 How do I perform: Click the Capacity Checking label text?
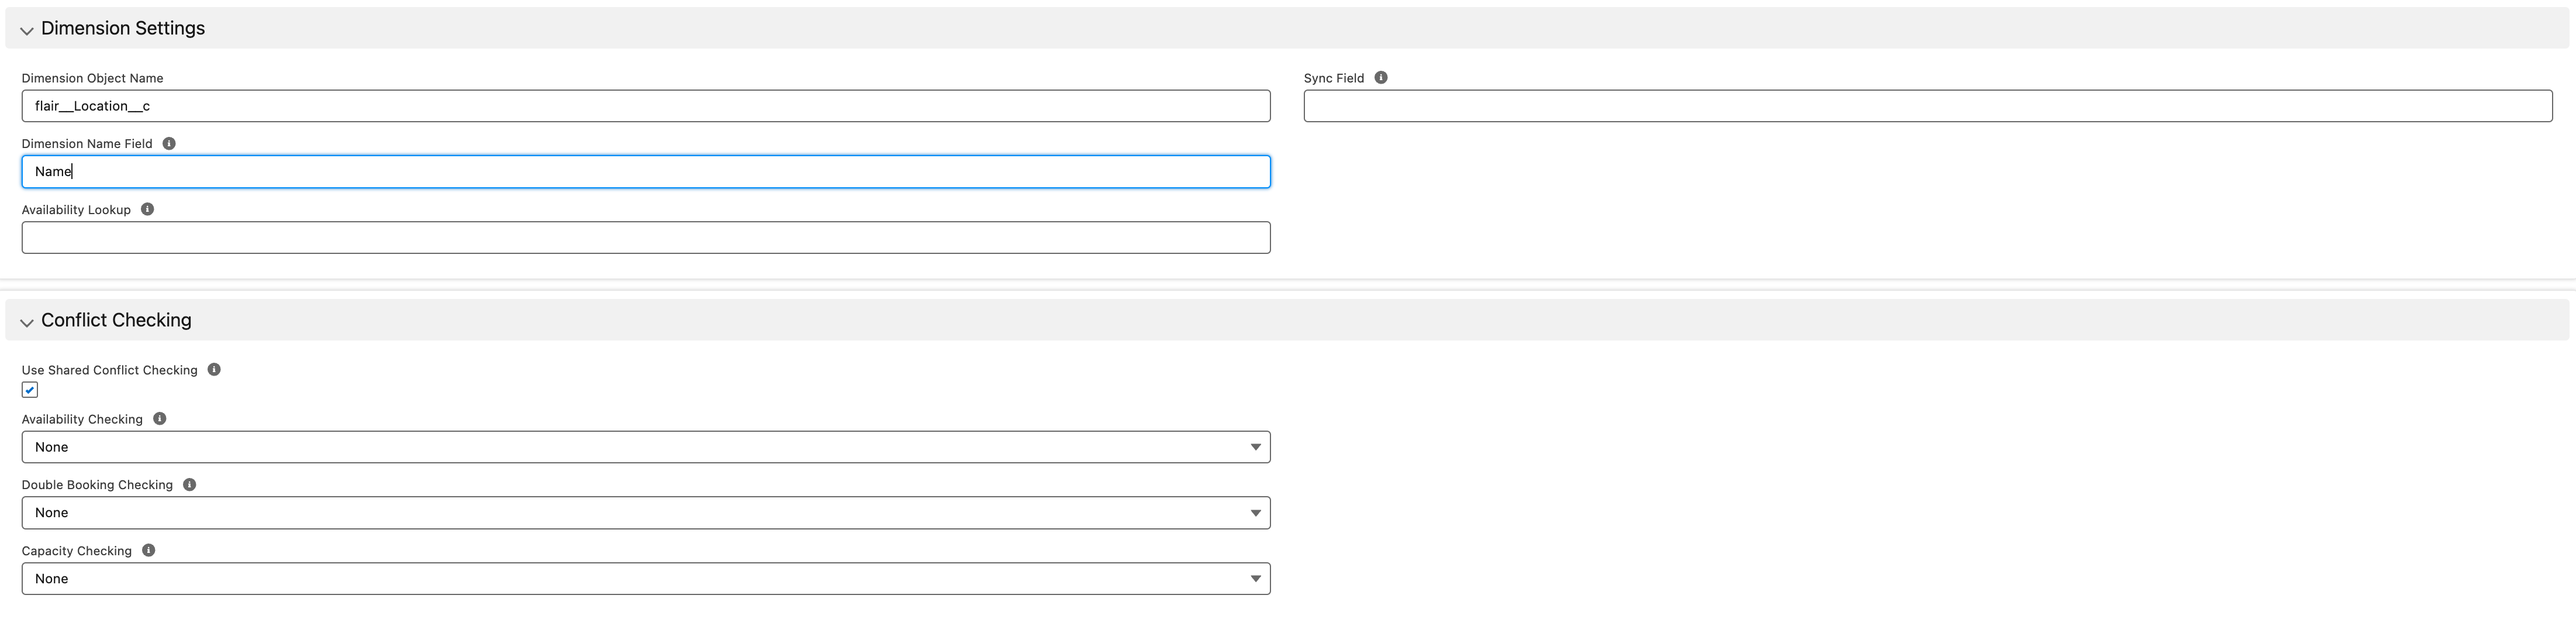tap(76, 551)
